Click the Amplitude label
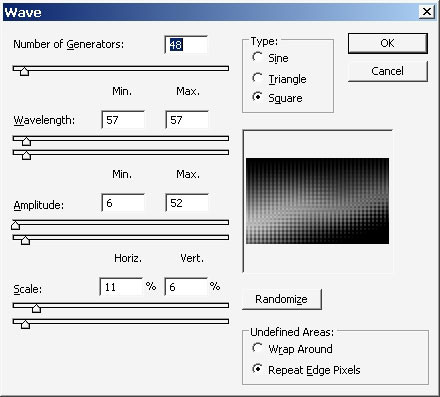The image size is (440, 397). (39, 205)
